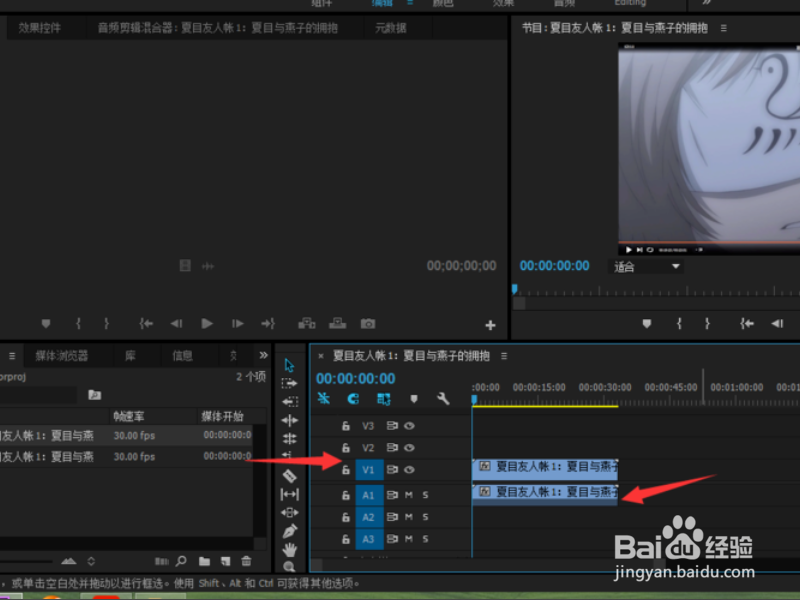Select the Razor tool
This screenshot has width=800, height=600.
[x=290, y=476]
